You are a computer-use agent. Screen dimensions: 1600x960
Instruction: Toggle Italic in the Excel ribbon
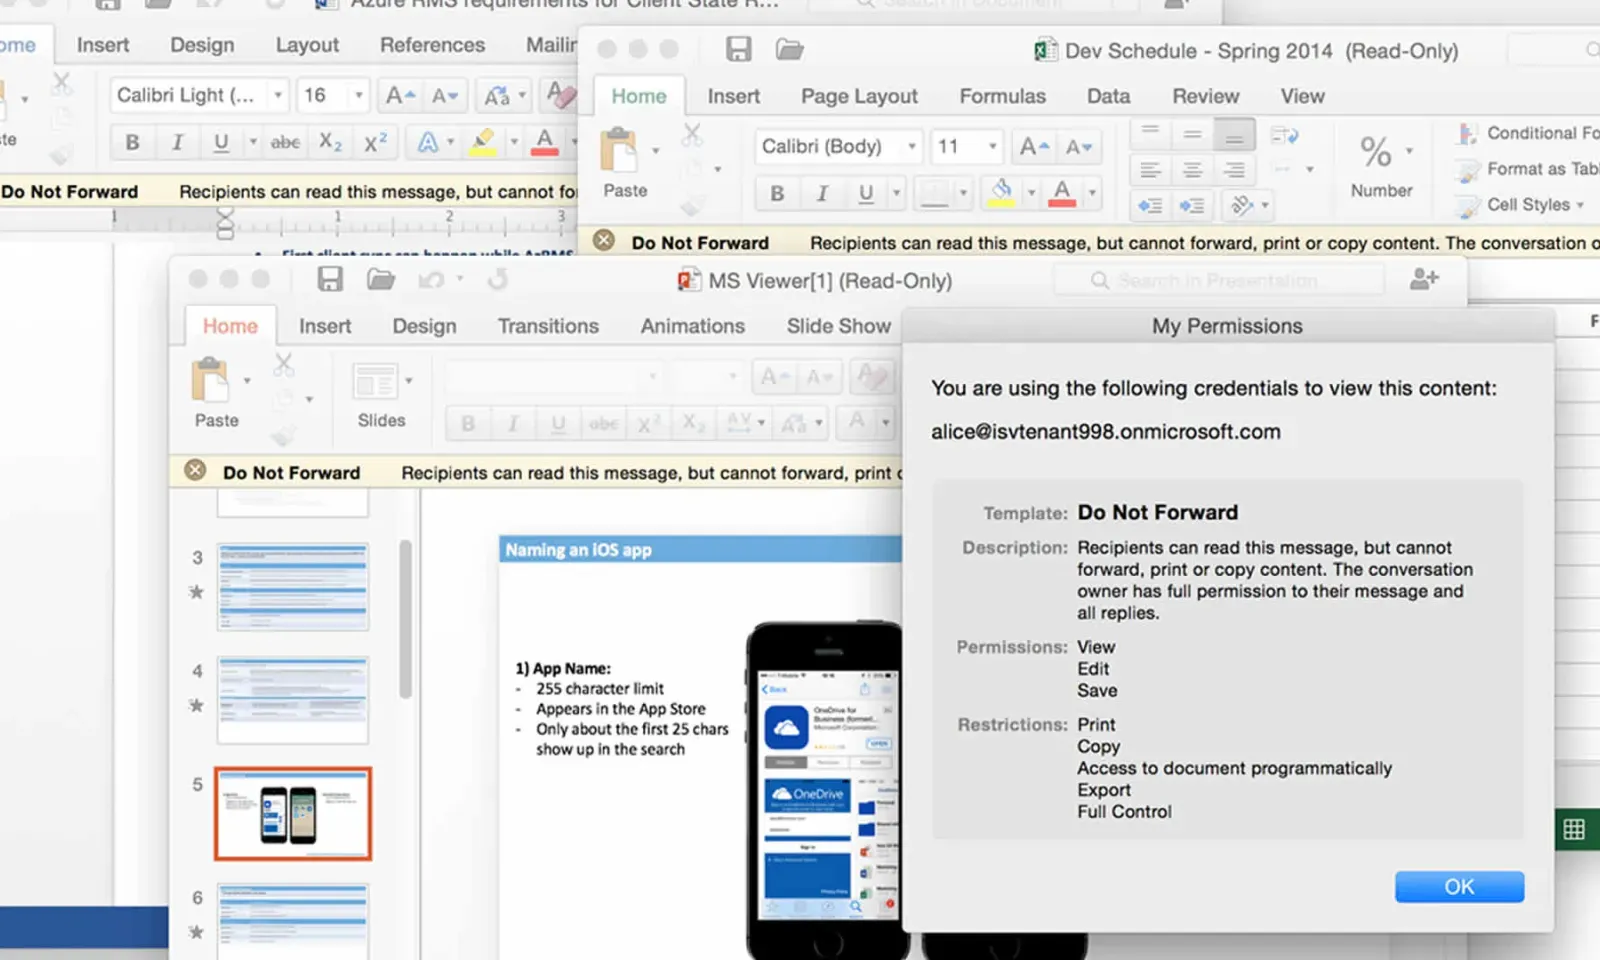(x=822, y=193)
